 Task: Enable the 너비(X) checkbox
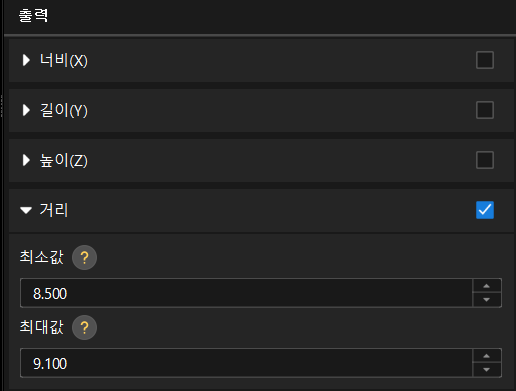[x=485, y=60]
